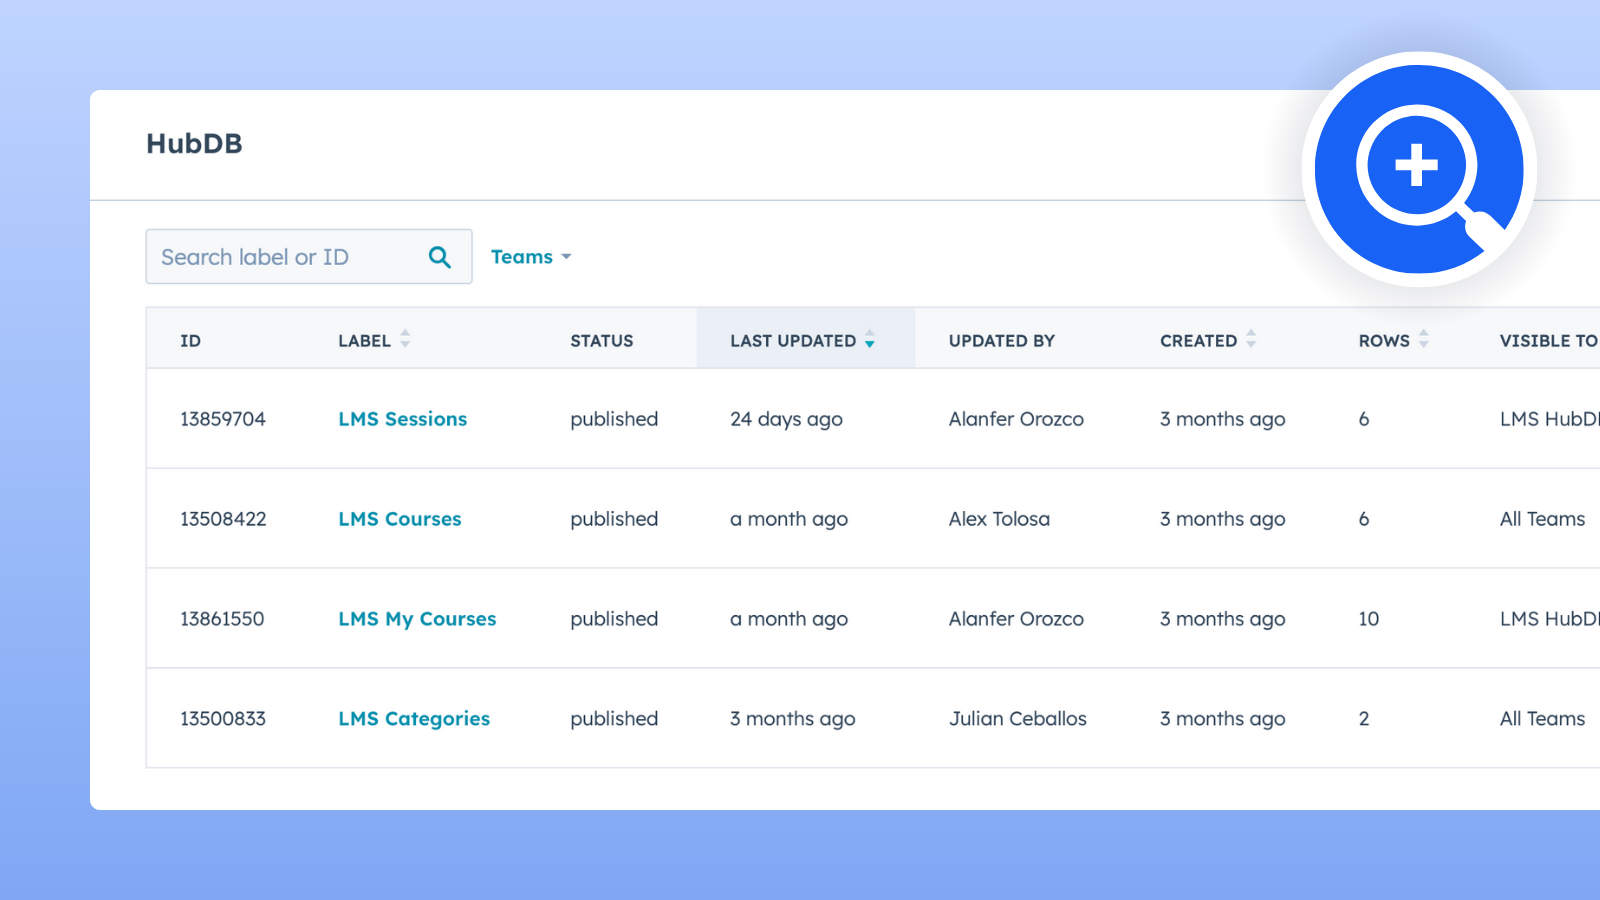Open the LMS Categories table
This screenshot has width=1600, height=900.
414,719
